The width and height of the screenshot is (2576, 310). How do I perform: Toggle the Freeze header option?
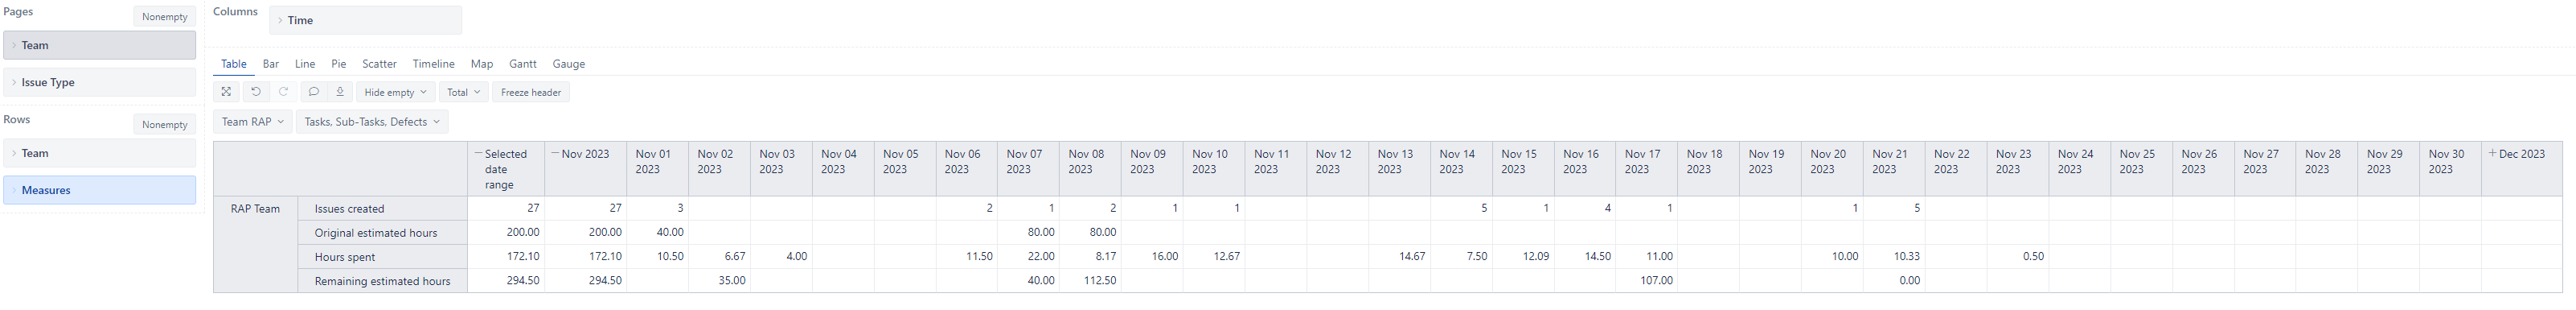pyautogui.click(x=531, y=92)
